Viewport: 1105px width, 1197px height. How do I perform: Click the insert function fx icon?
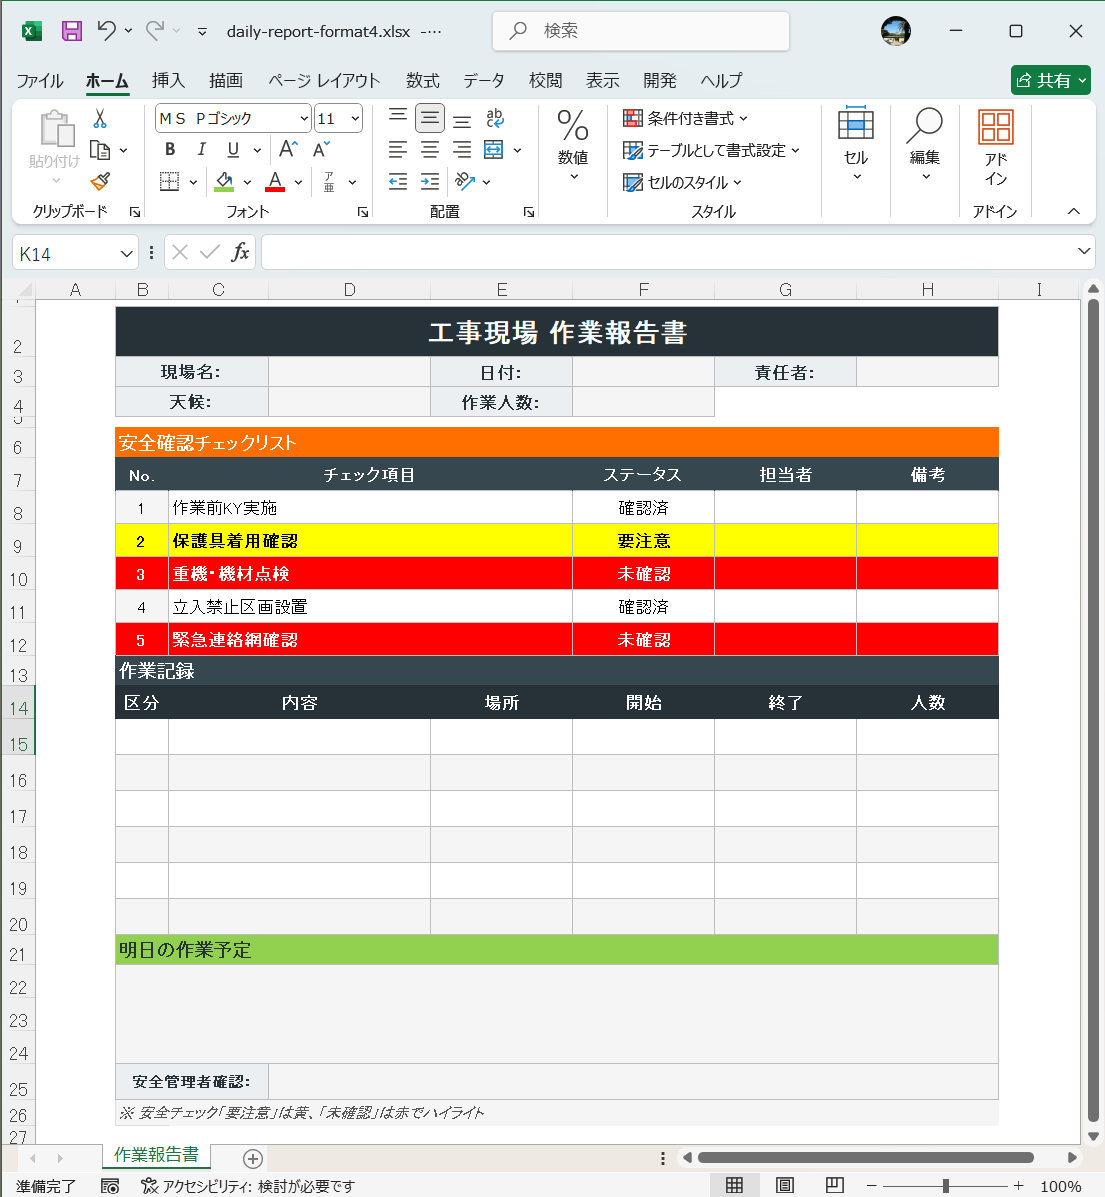tap(241, 253)
